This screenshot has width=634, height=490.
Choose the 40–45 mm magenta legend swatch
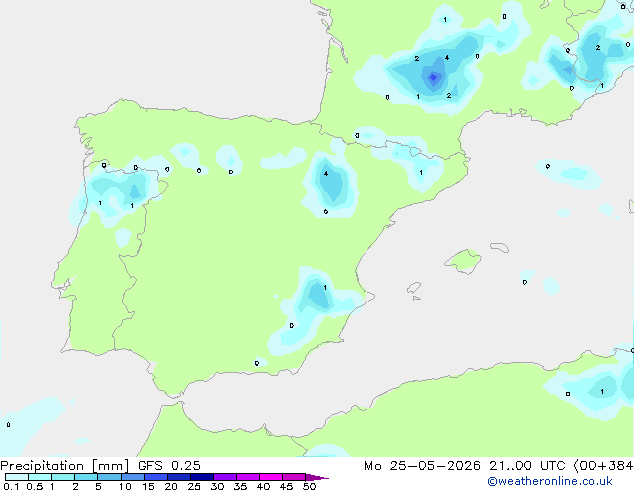click(x=271, y=477)
